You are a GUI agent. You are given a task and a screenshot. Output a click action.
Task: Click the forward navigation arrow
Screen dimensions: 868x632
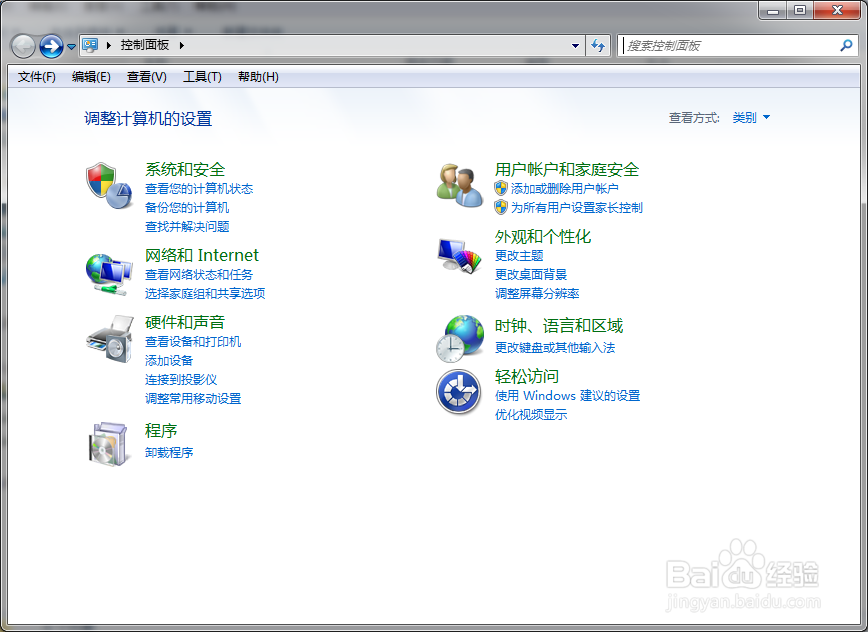coord(51,46)
